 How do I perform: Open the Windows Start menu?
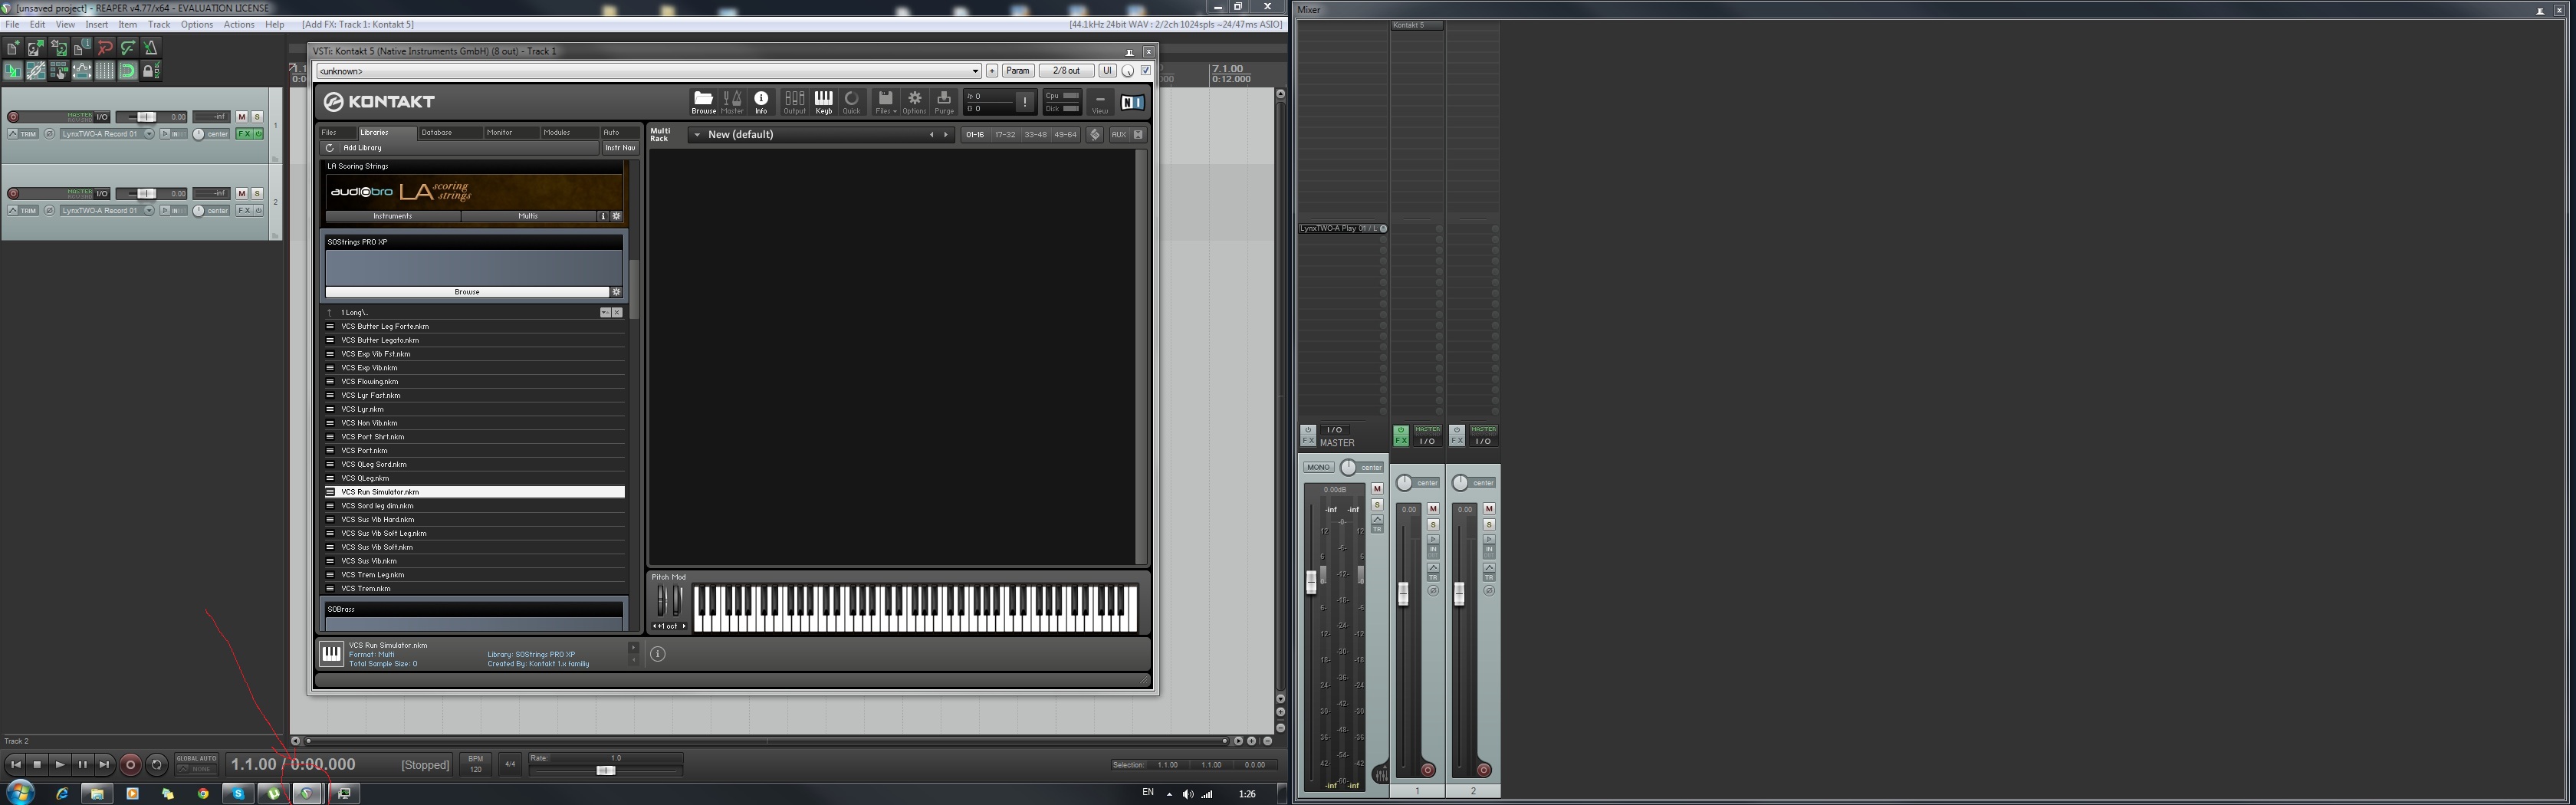tap(20, 793)
